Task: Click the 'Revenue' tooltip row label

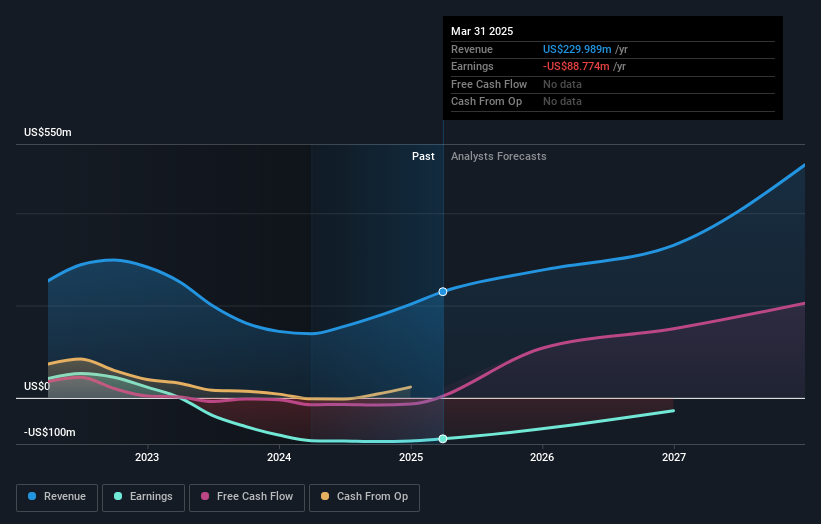Action: (472, 49)
